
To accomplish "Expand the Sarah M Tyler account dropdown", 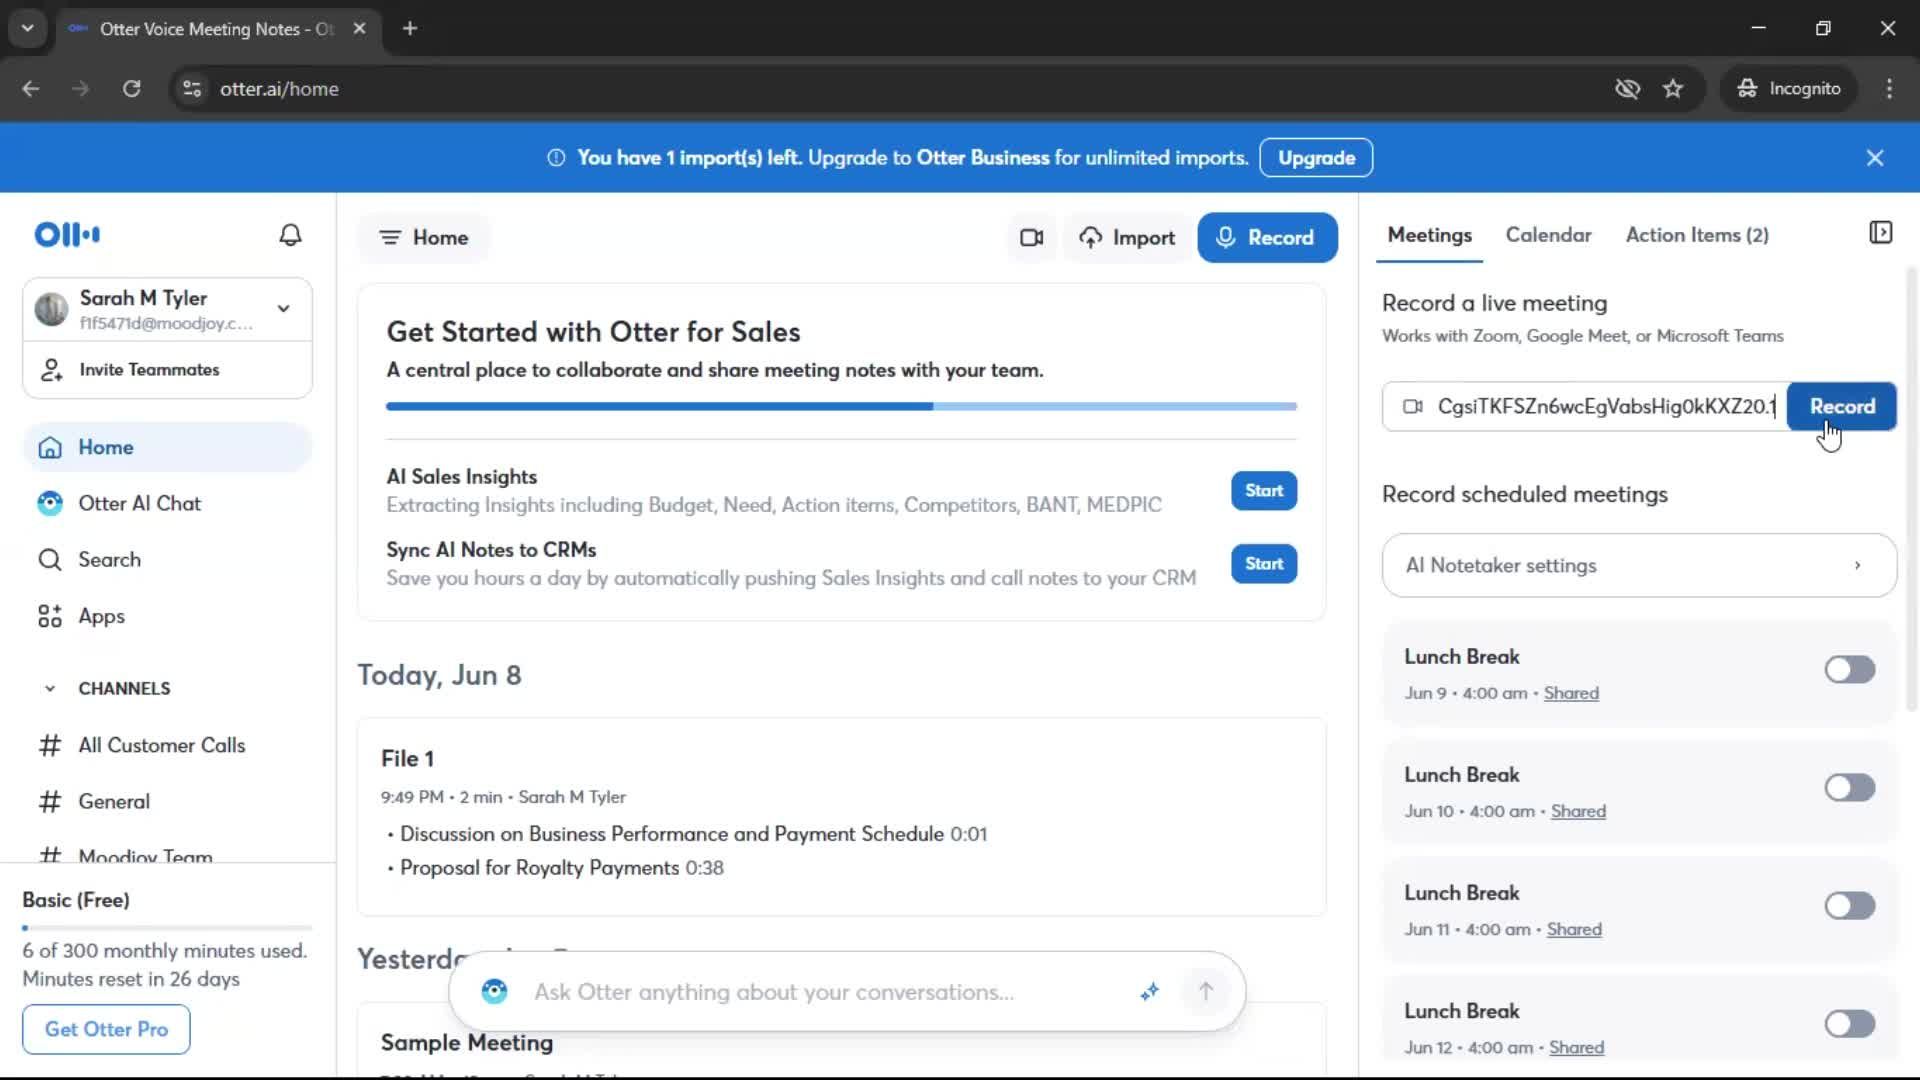I will tap(284, 309).
